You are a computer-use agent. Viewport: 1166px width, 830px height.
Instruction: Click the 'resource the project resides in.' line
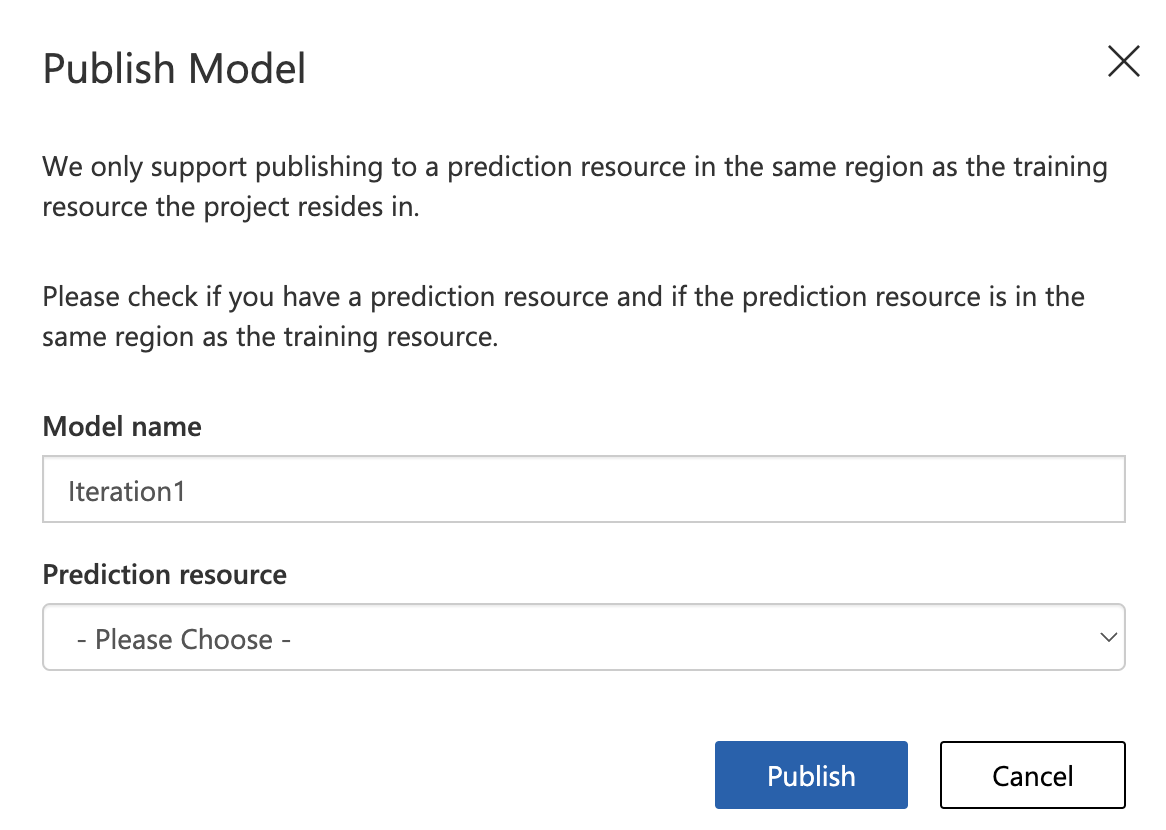pyautogui.click(x=230, y=207)
